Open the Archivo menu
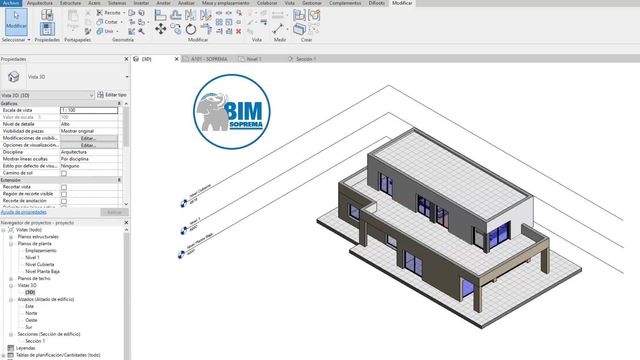640x360 pixels. coord(10,3)
